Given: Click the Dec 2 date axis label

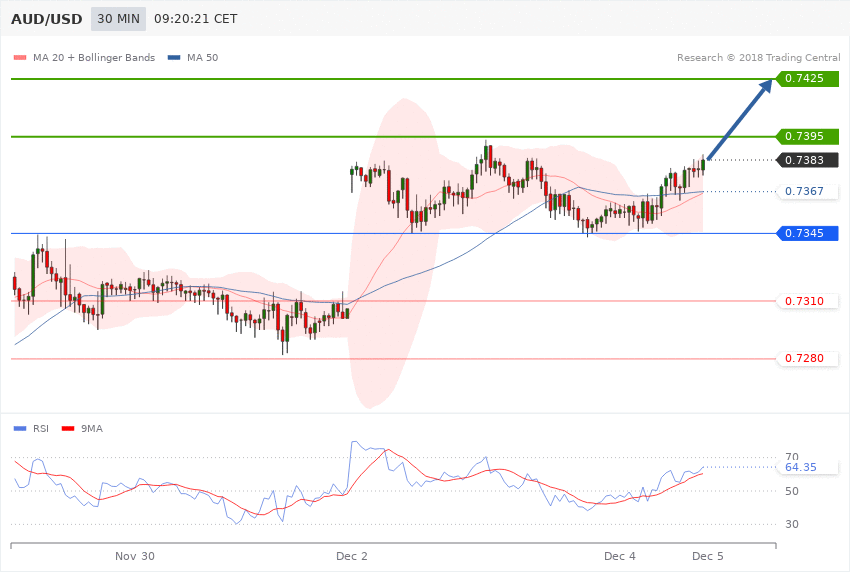Looking at the screenshot, I should click(x=352, y=556).
